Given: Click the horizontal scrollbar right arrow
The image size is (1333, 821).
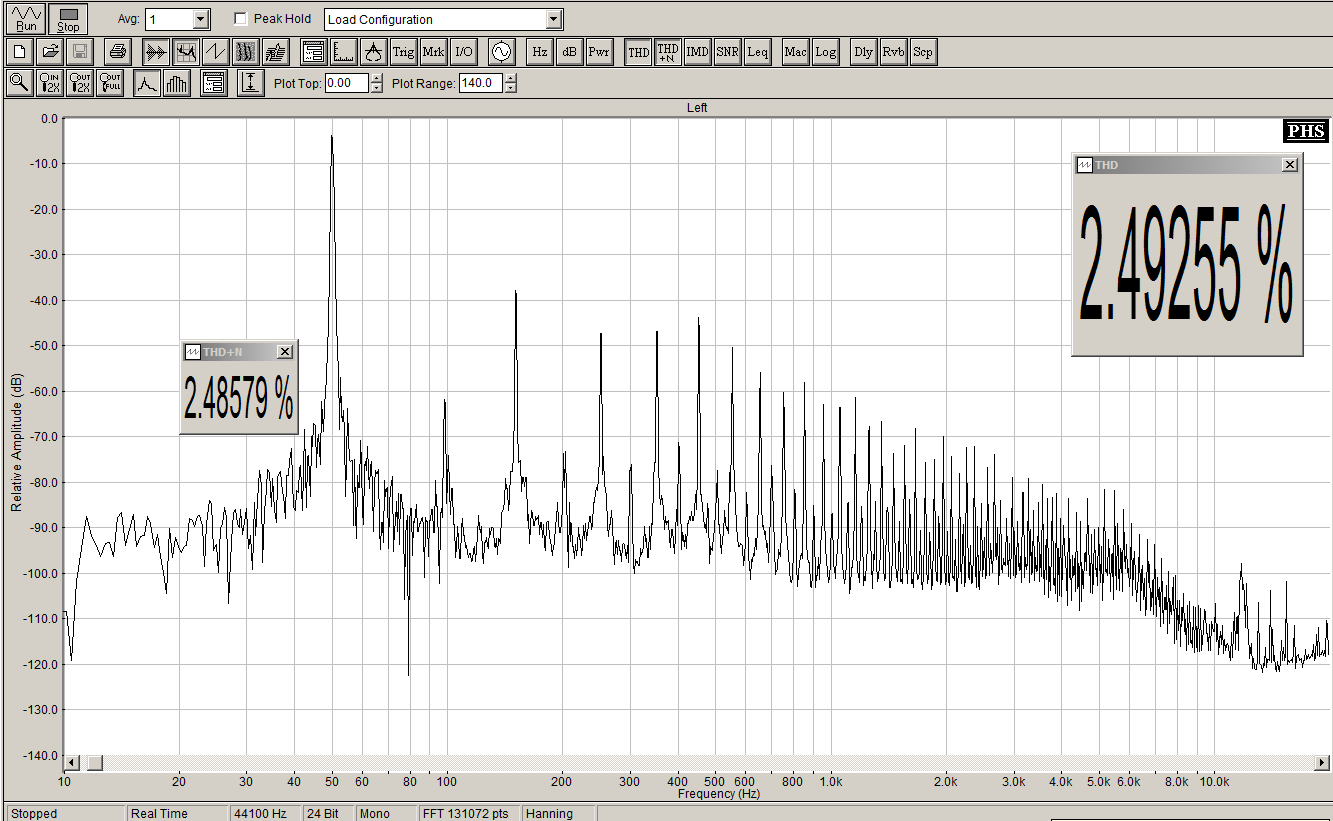Looking at the screenshot, I should pyautogui.click(x=1322, y=763).
